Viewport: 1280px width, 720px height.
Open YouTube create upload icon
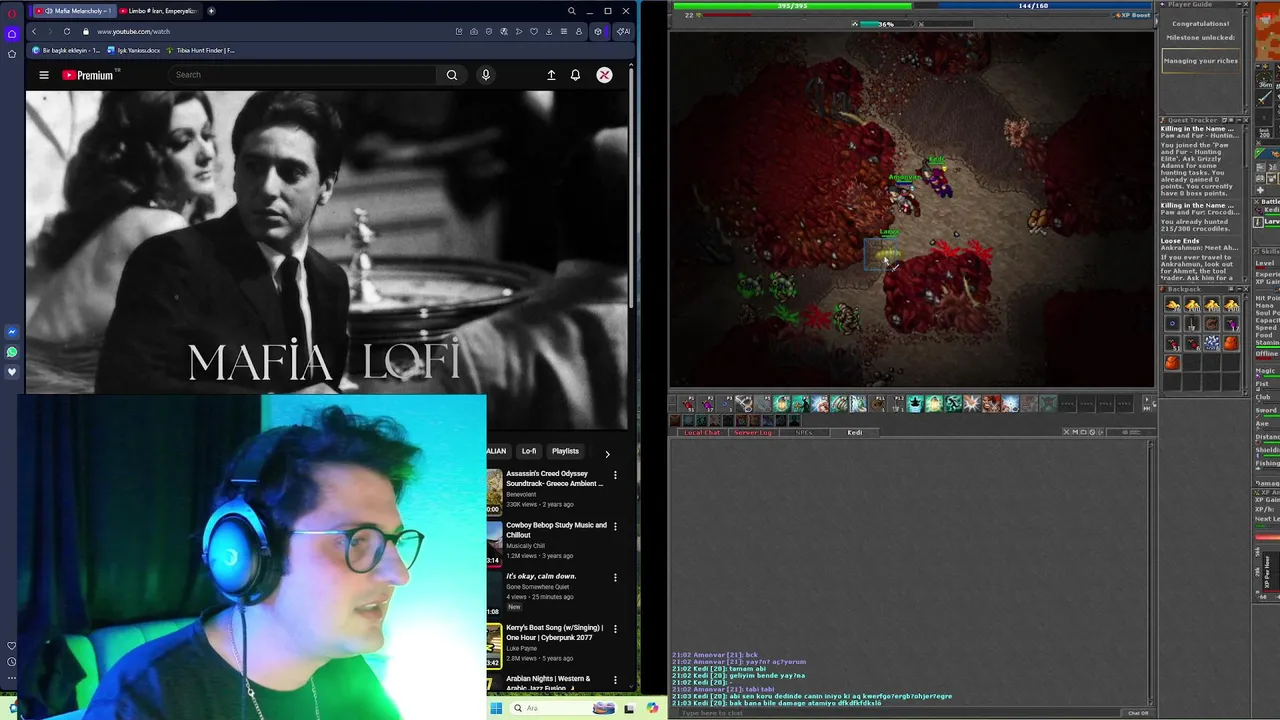(551, 75)
